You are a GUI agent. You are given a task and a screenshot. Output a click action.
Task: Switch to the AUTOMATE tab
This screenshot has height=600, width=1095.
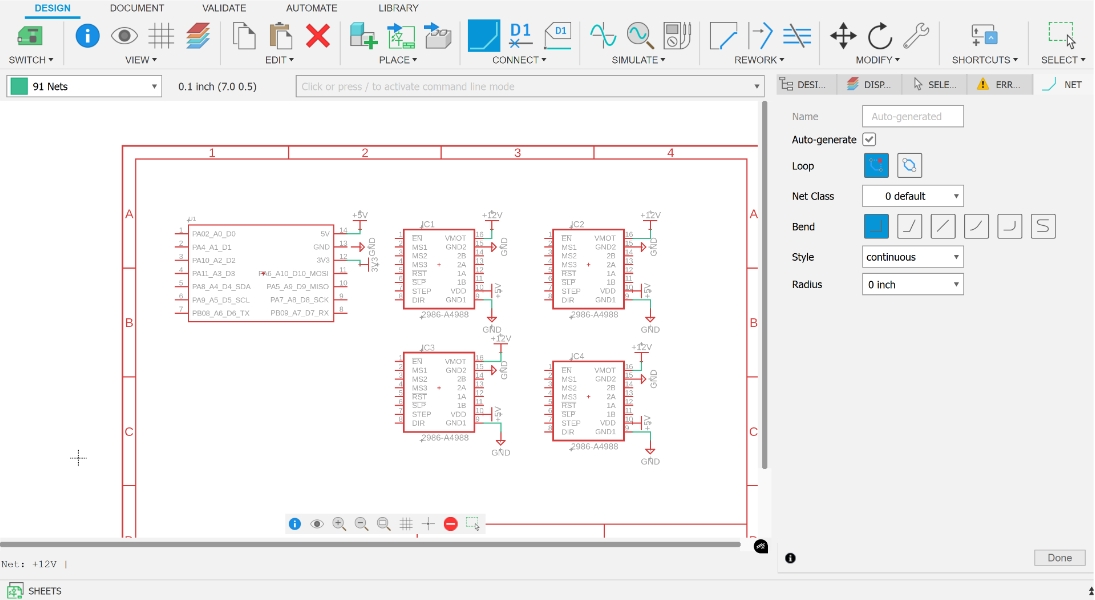tap(311, 8)
